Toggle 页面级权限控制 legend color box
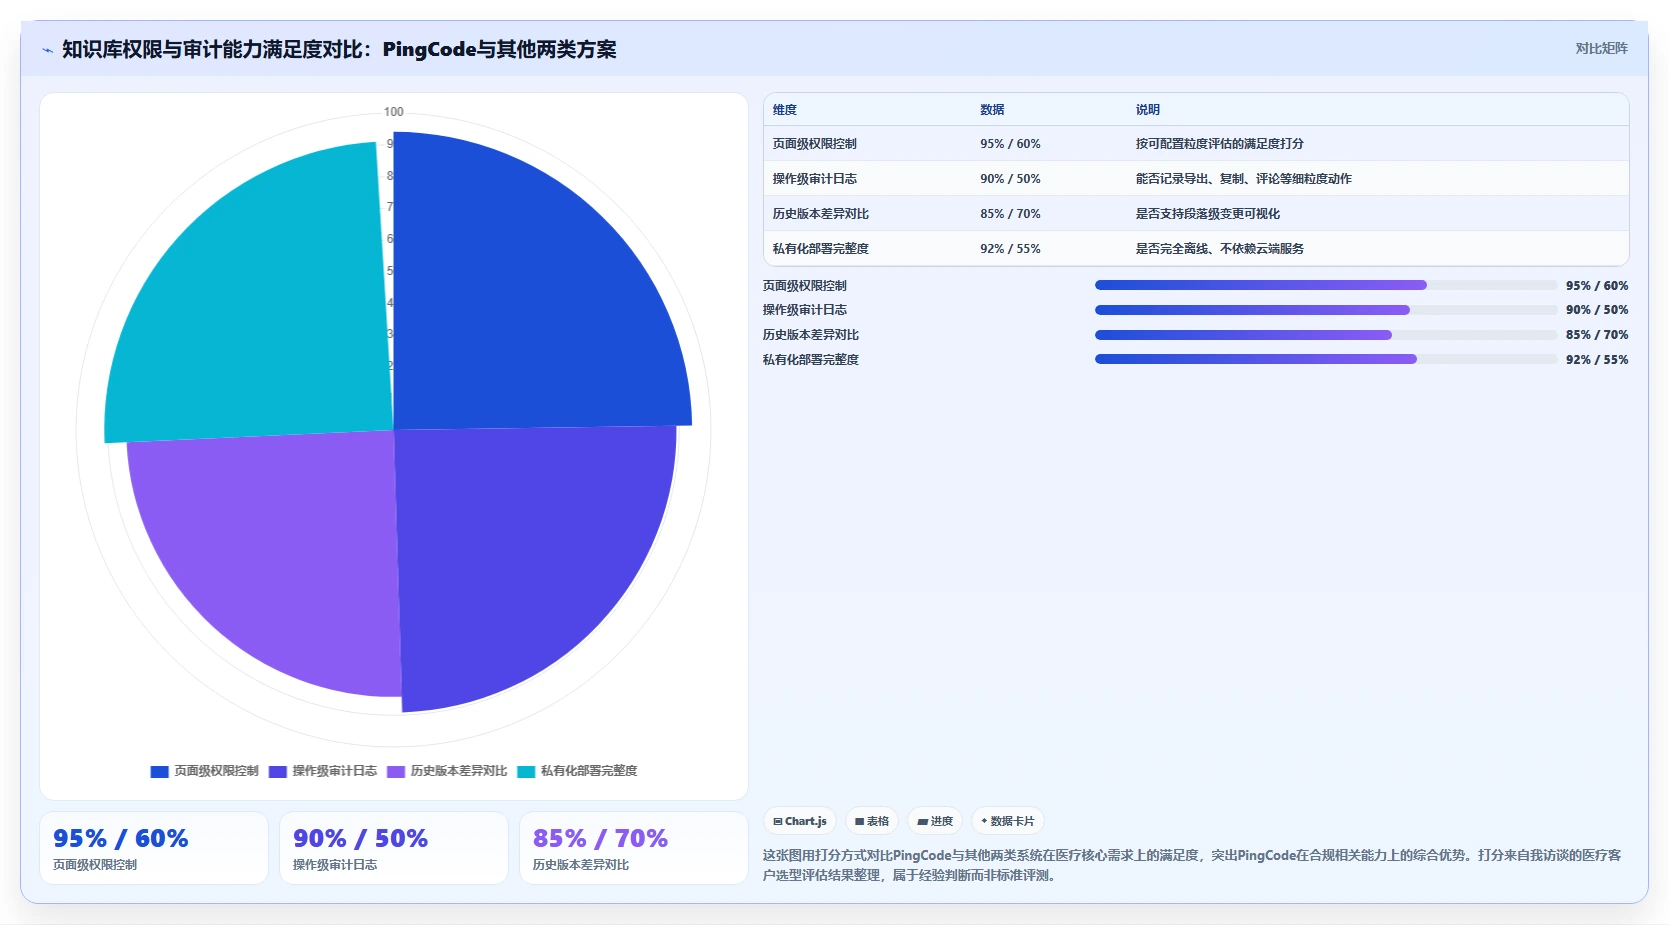1669x925 pixels. point(159,771)
